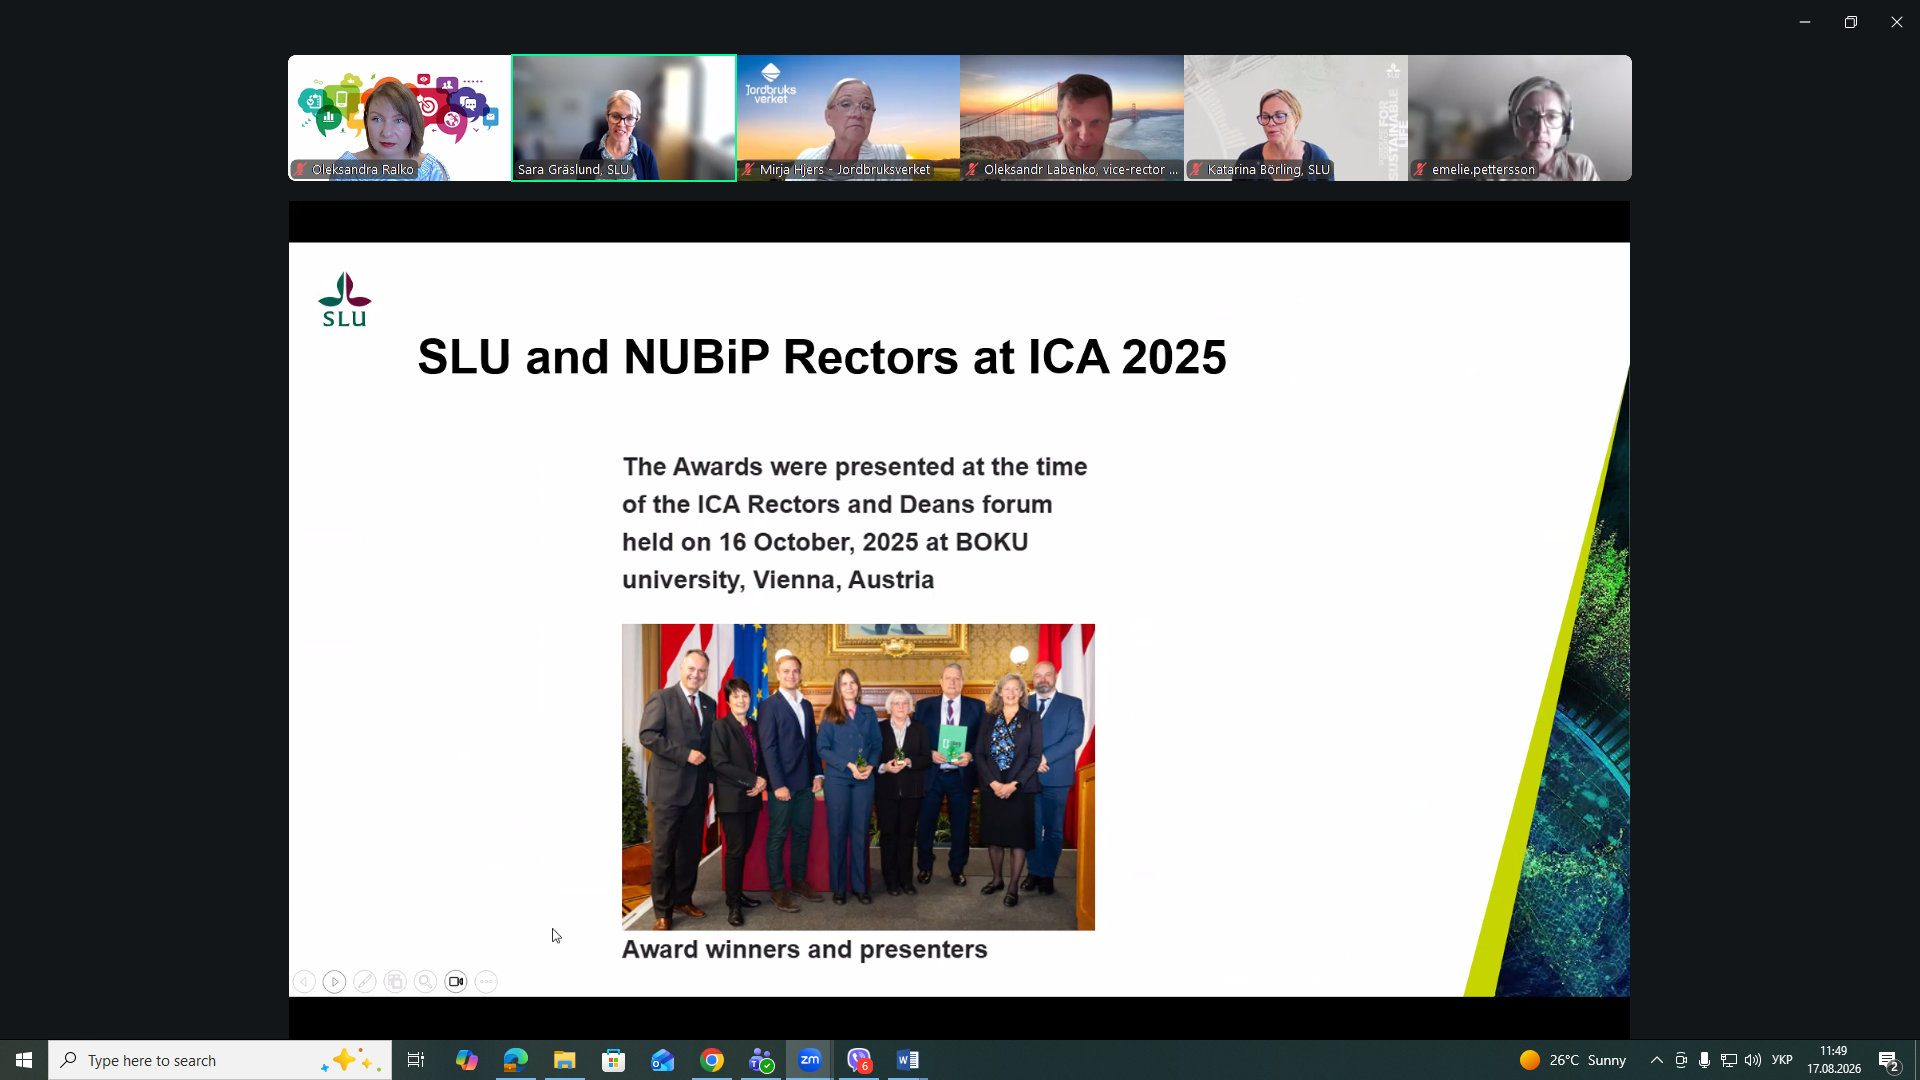The width and height of the screenshot is (1920, 1080).
Task: Open the notification center with 2 alerts
Action: [1889, 1060]
